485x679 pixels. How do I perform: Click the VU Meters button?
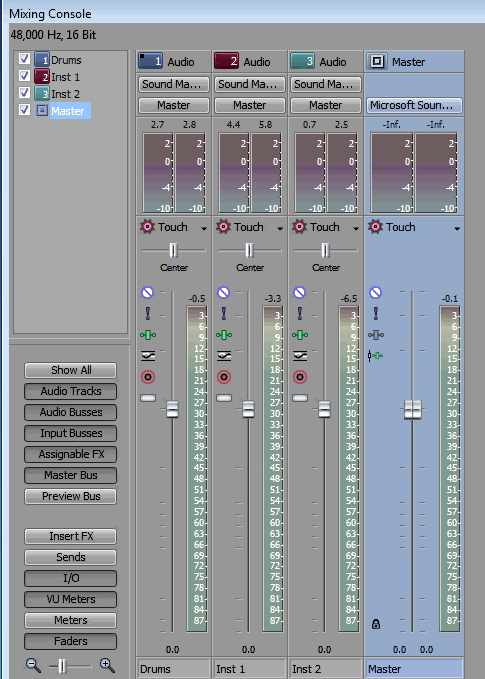click(71, 599)
